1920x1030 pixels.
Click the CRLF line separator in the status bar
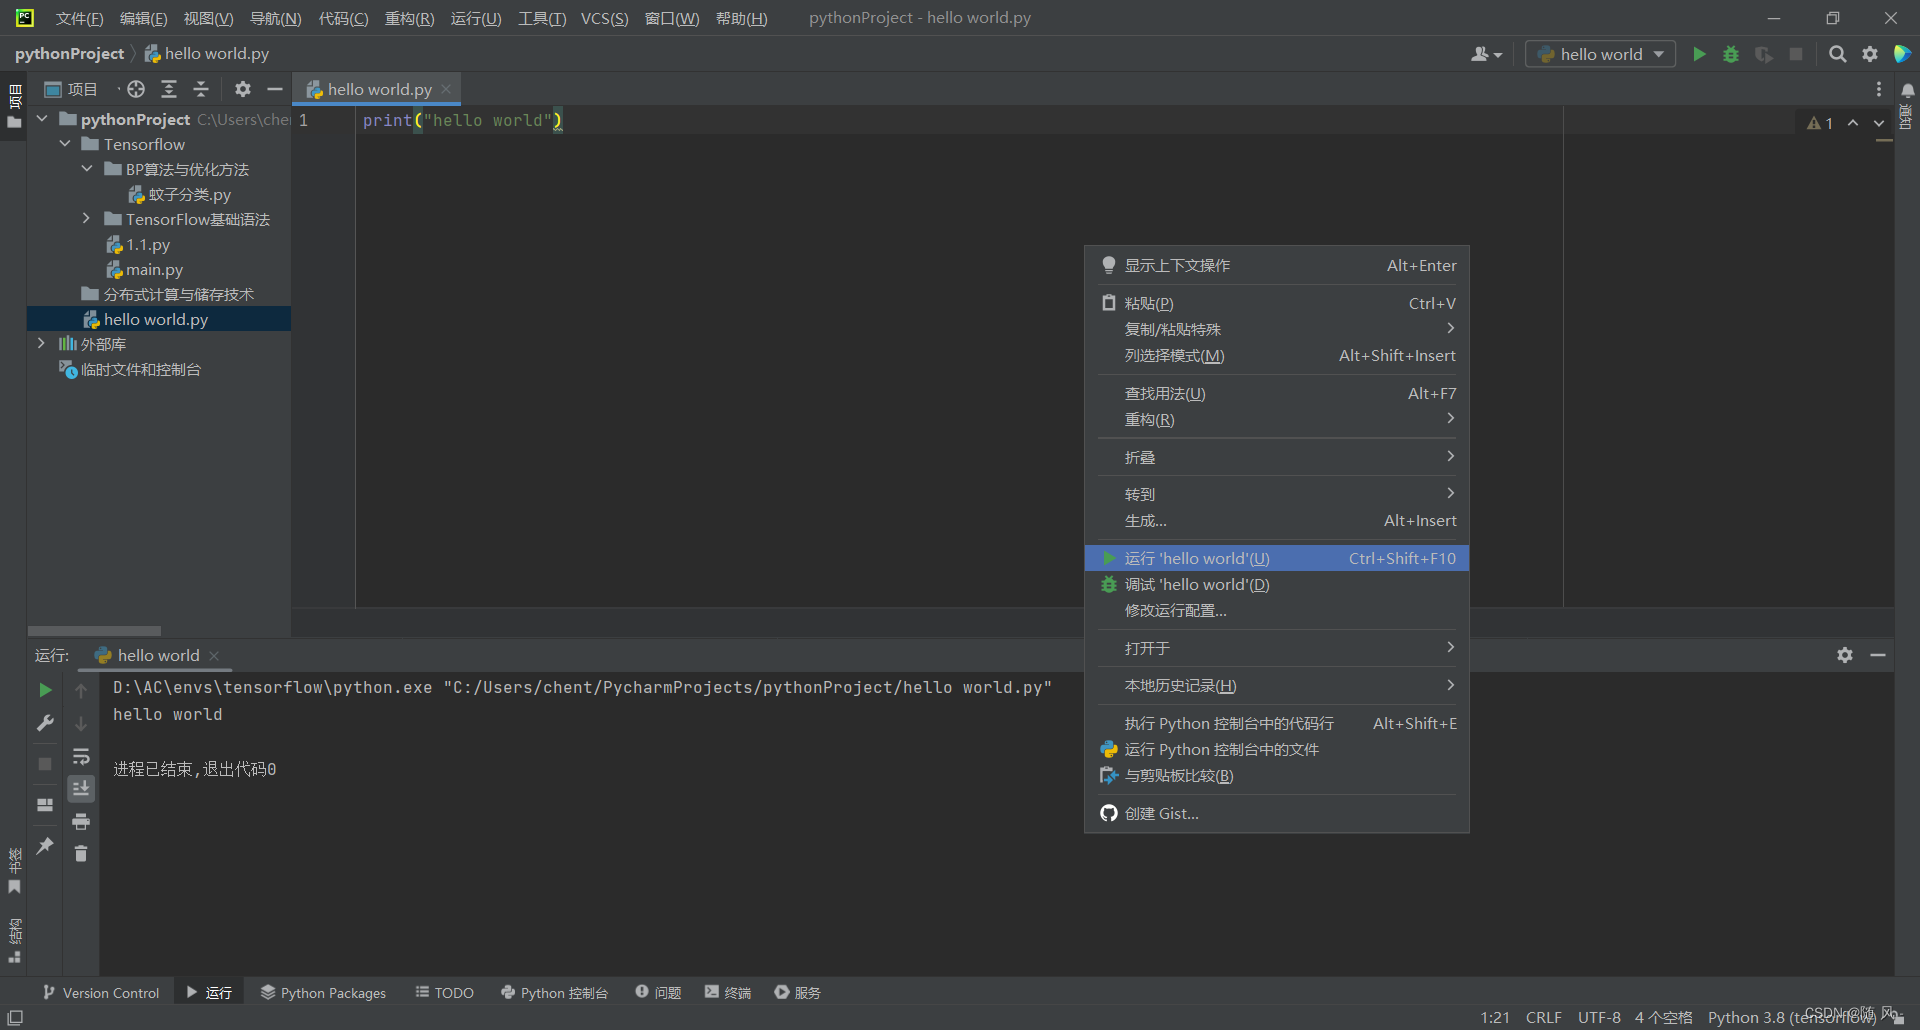click(x=1543, y=1017)
